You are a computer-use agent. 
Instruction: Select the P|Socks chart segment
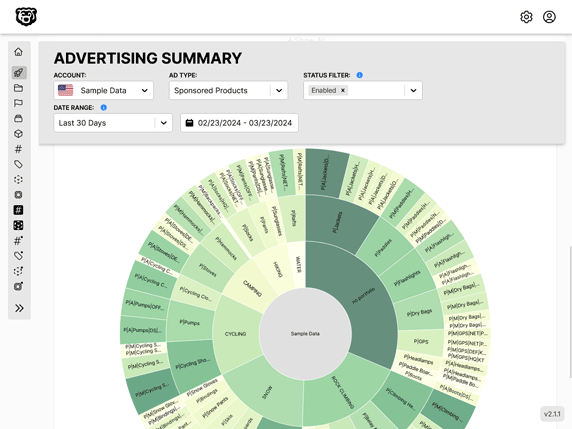pos(247,233)
